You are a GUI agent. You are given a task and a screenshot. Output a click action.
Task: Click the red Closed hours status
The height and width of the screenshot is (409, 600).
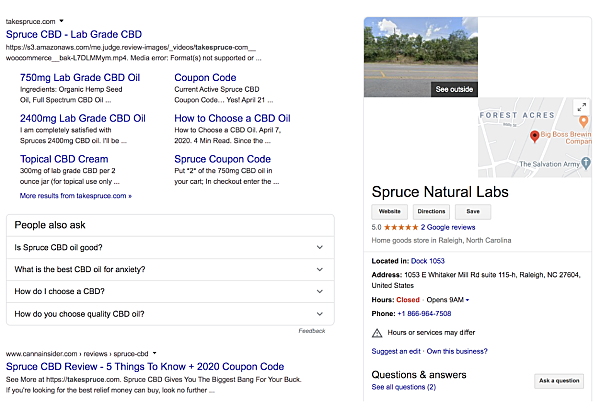click(408, 300)
